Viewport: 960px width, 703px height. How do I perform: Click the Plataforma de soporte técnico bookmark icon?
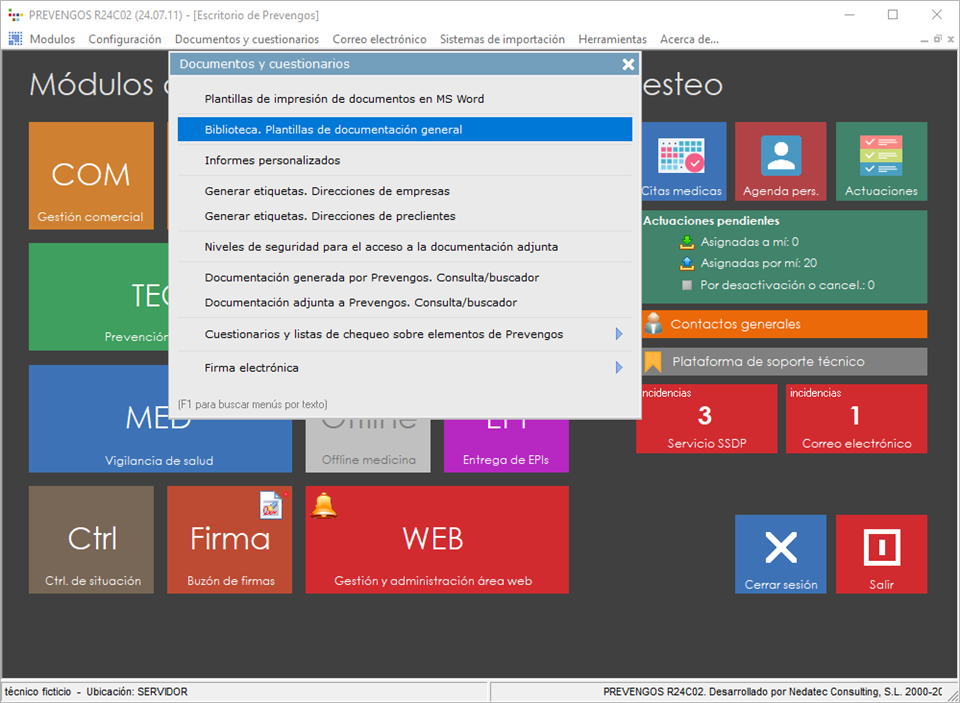pos(654,361)
